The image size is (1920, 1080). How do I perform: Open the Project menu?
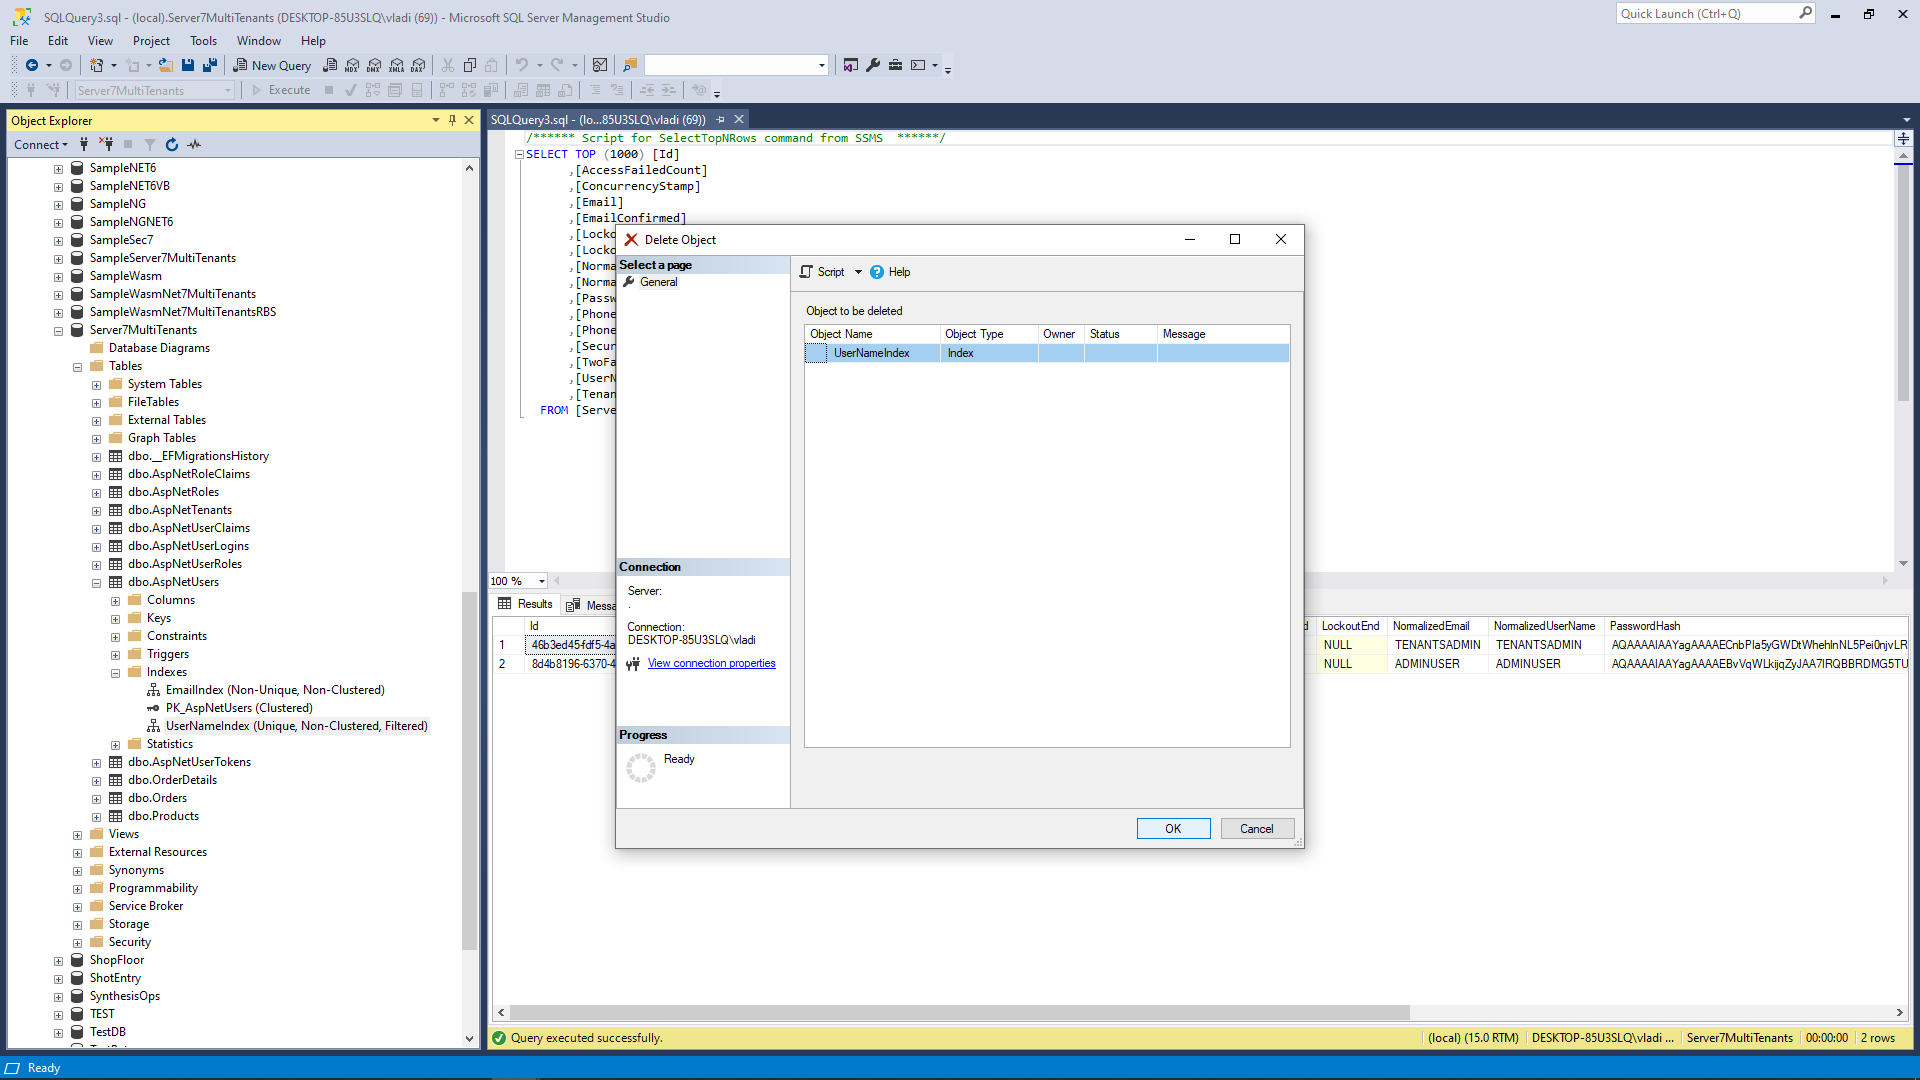click(151, 41)
